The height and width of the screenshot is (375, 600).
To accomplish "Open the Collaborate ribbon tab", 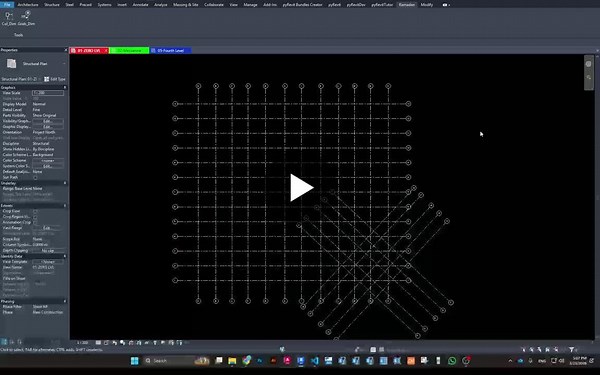I will coord(214,5).
